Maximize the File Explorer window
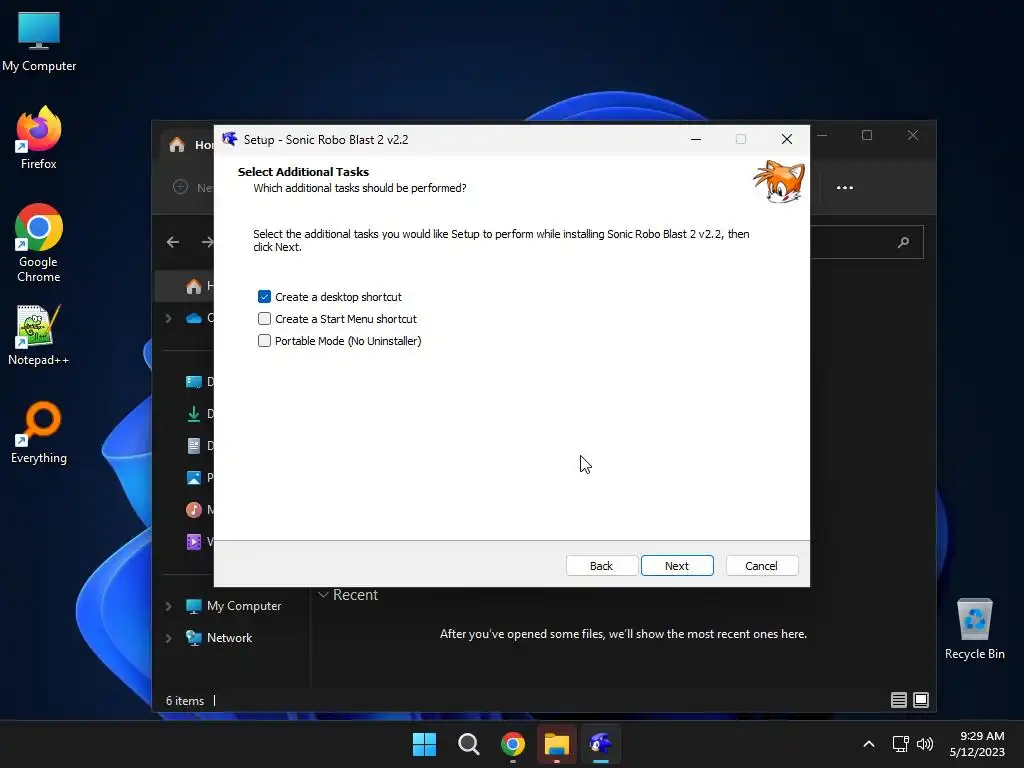1024x768 pixels. point(867,135)
